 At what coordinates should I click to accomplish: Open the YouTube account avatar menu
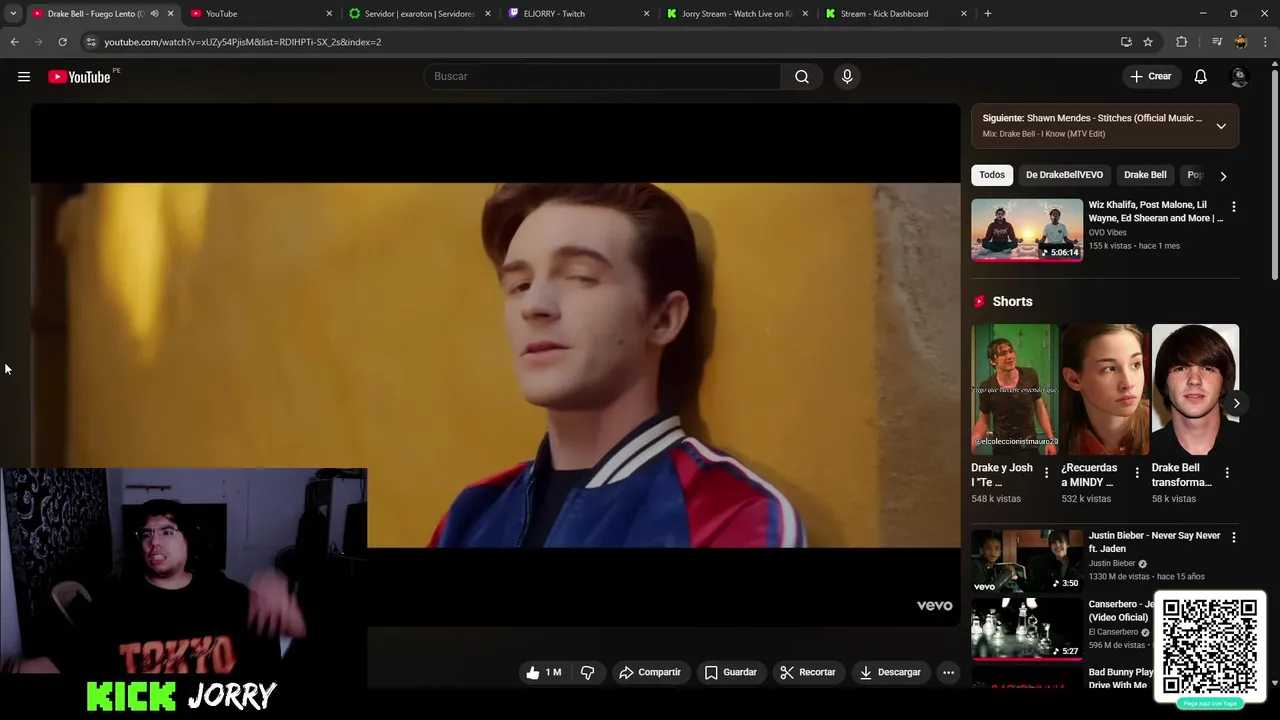(x=1239, y=76)
